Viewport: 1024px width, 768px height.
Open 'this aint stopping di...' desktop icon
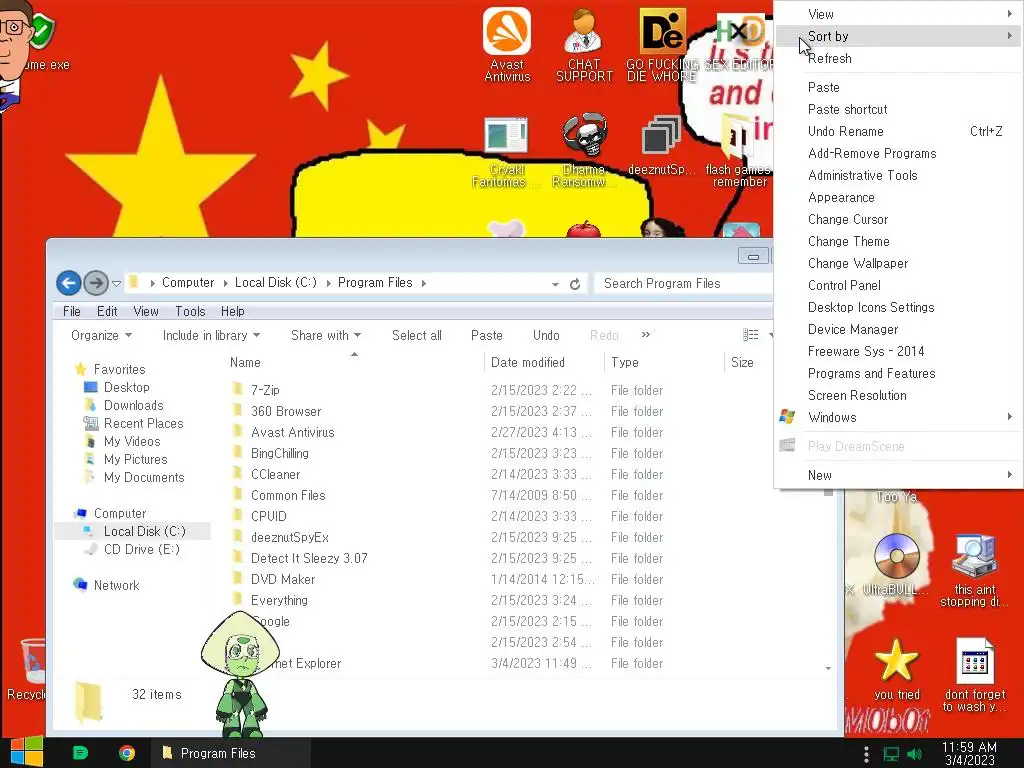click(x=974, y=569)
